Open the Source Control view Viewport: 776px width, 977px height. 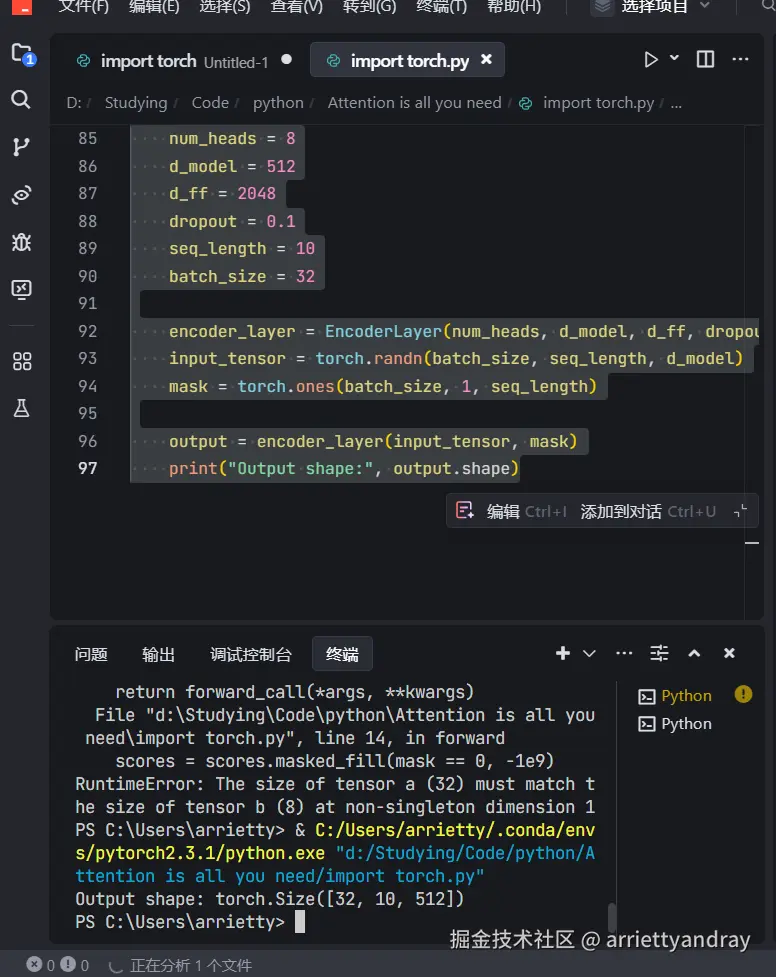[x=21, y=147]
